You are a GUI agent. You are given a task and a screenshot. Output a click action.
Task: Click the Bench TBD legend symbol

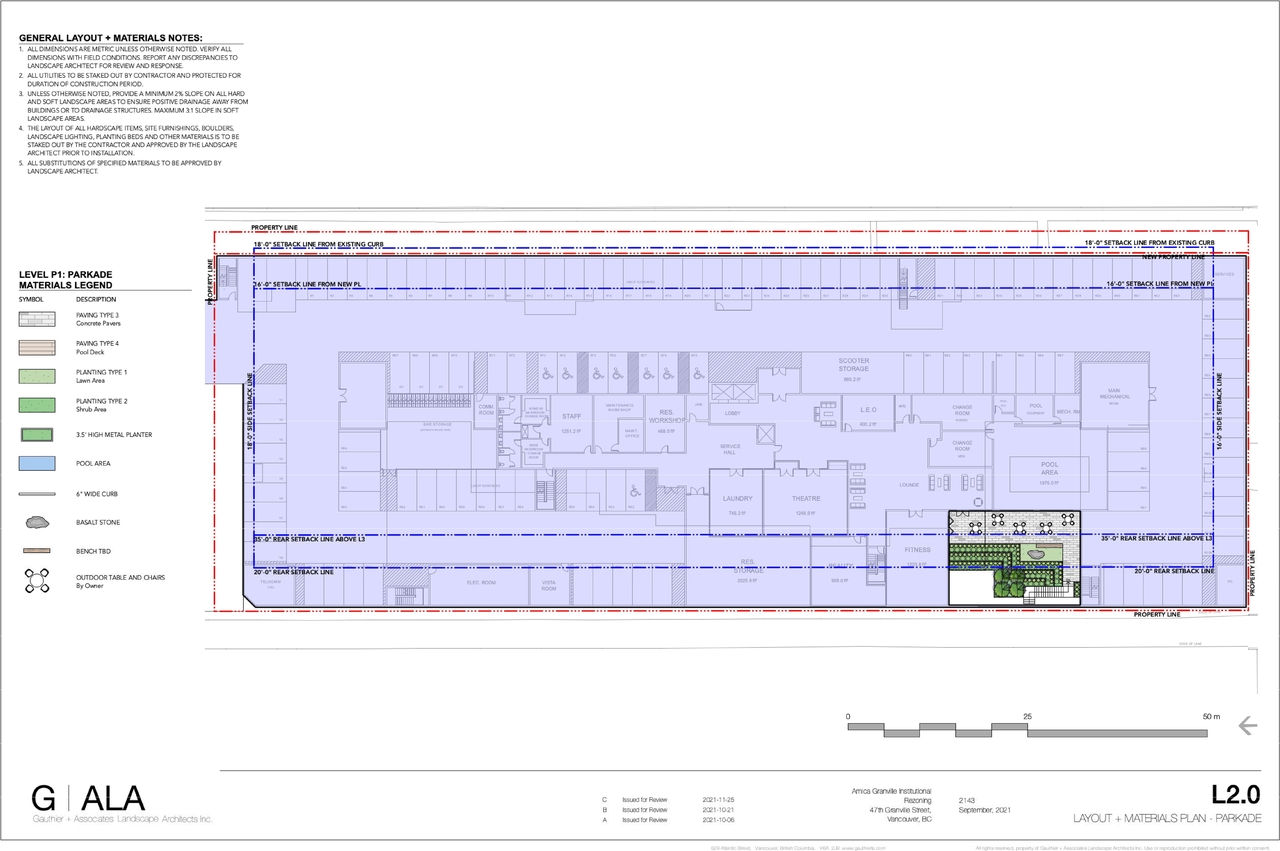point(38,551)
